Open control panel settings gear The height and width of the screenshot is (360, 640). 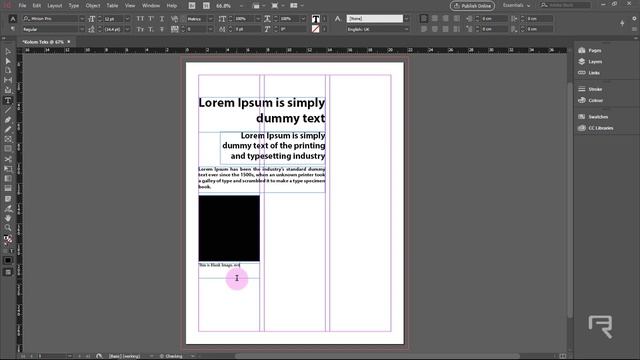click(x=634, y=19)
